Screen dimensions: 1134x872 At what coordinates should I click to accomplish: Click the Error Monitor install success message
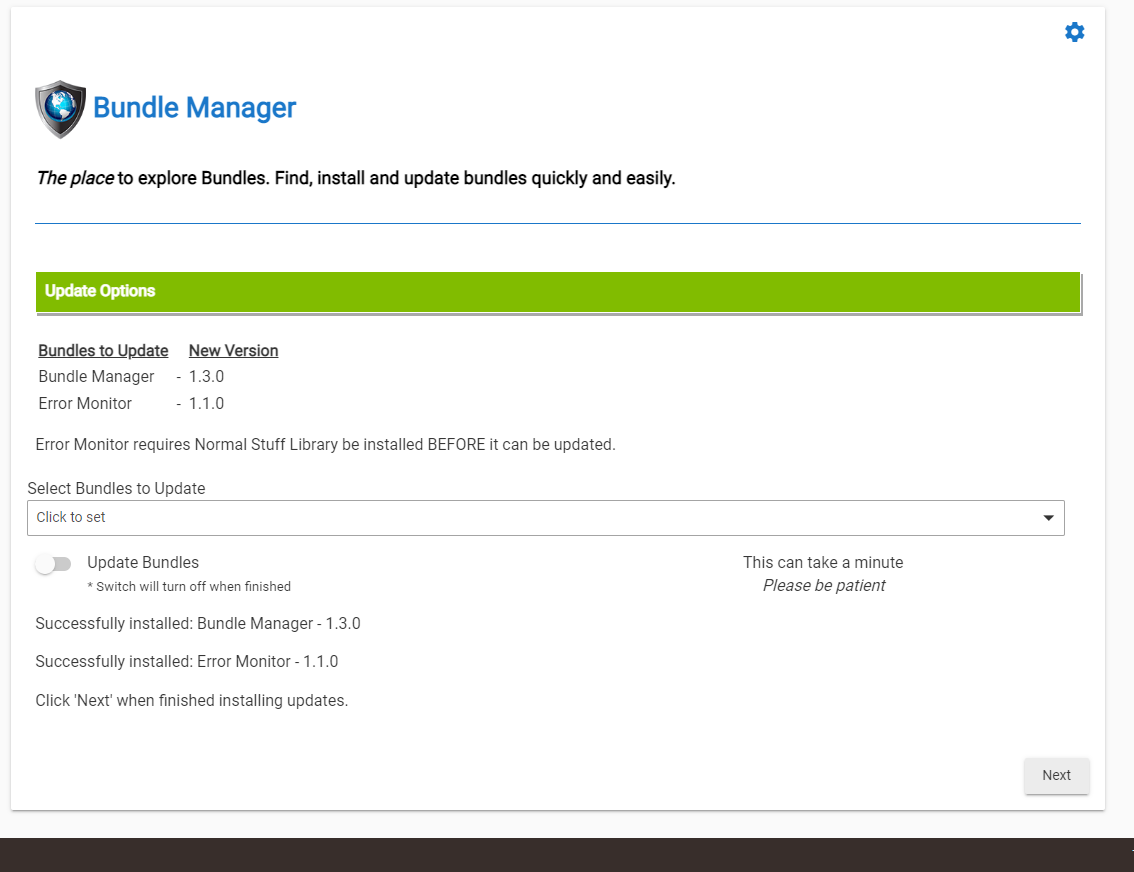click(187, 661)
